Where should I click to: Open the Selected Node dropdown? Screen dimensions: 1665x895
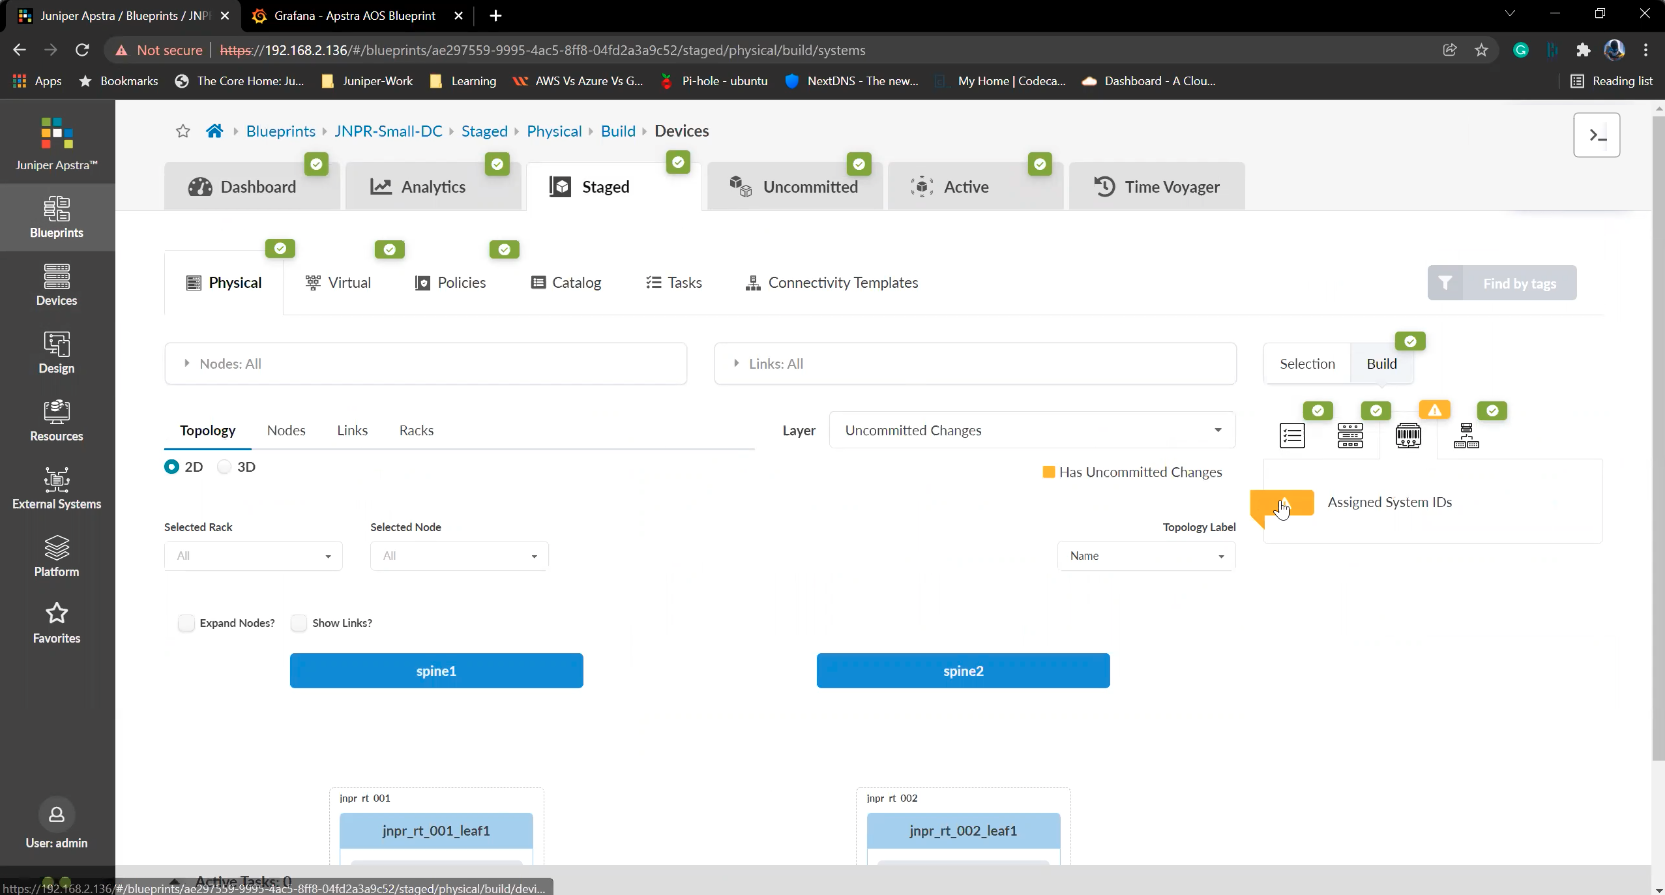pos(459,556)
